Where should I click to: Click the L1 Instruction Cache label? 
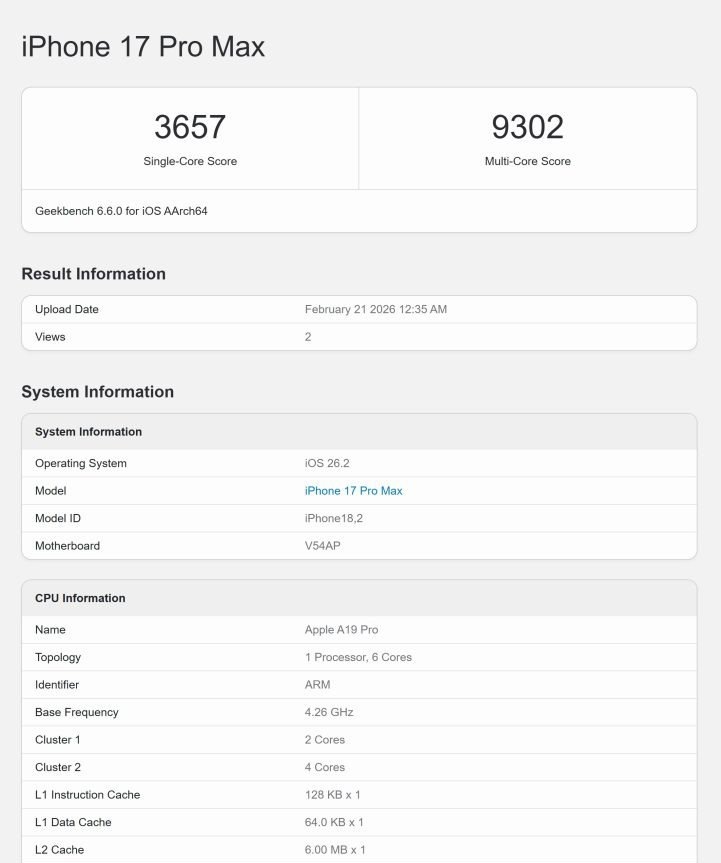tap(88, 795)
